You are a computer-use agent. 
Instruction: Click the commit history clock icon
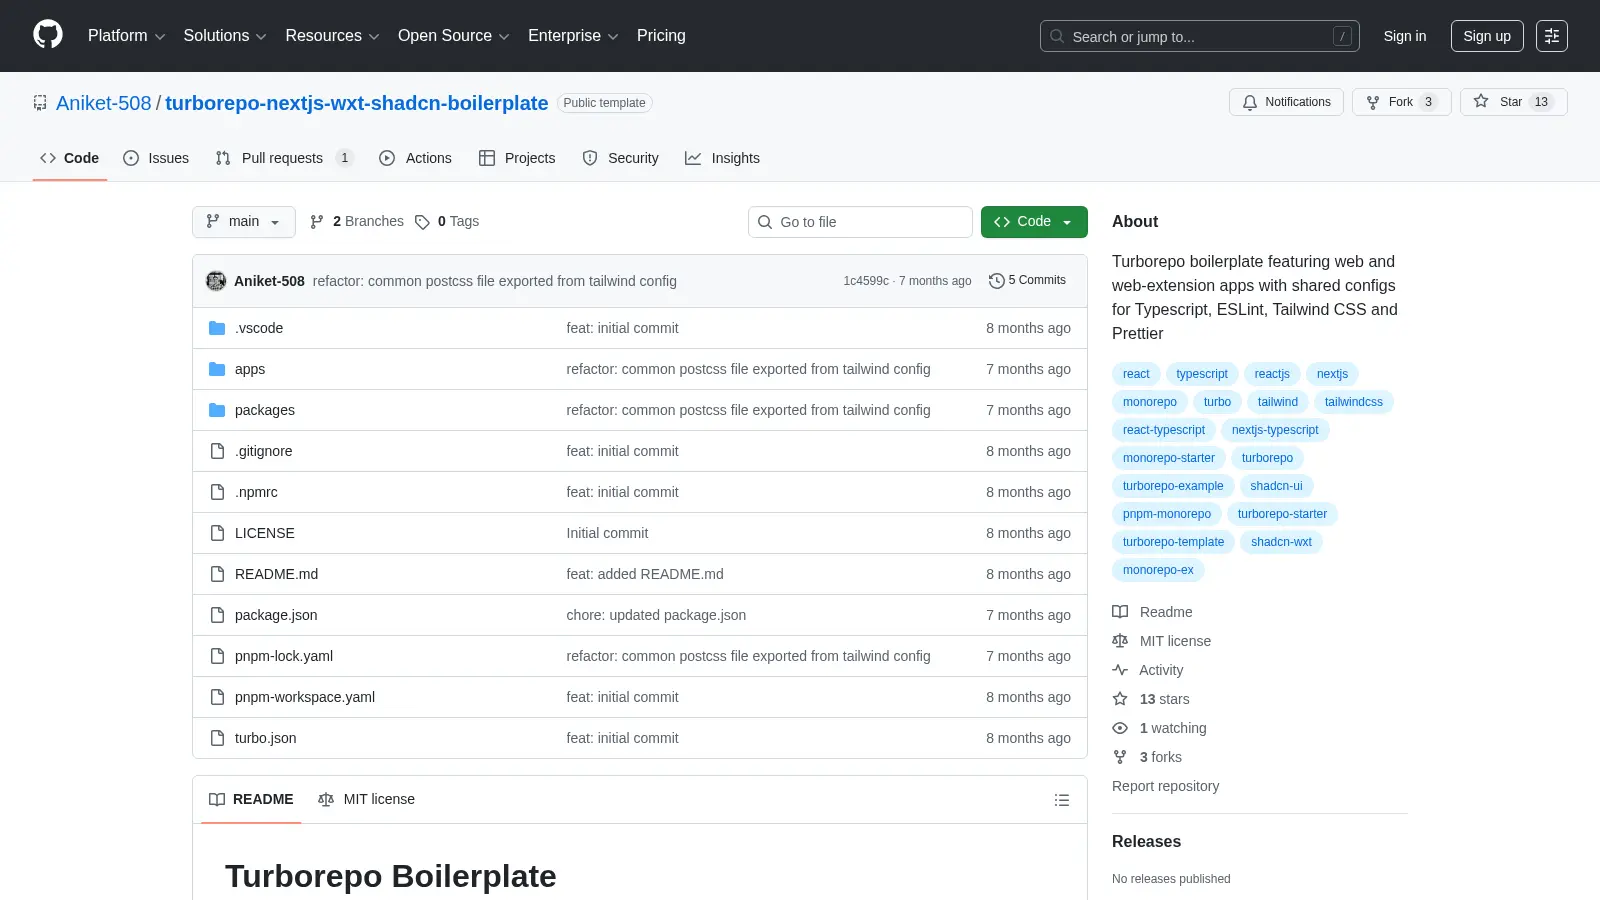pyautogui.click(x=996, y=281)
